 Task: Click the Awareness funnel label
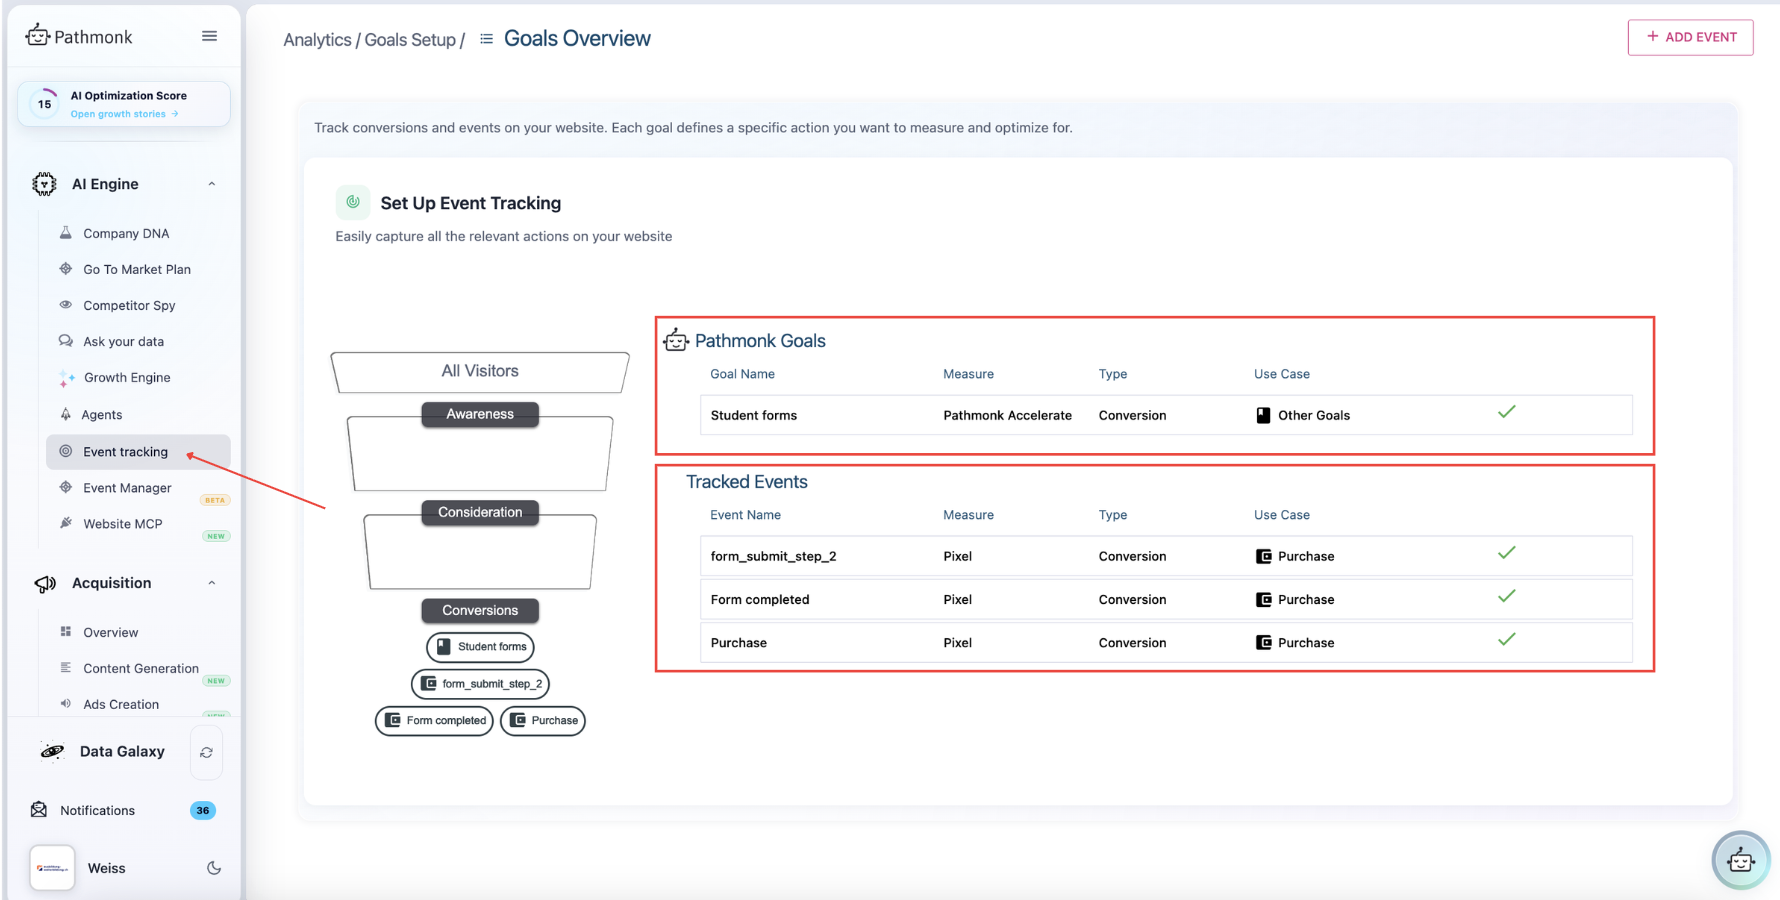point(480,414)
